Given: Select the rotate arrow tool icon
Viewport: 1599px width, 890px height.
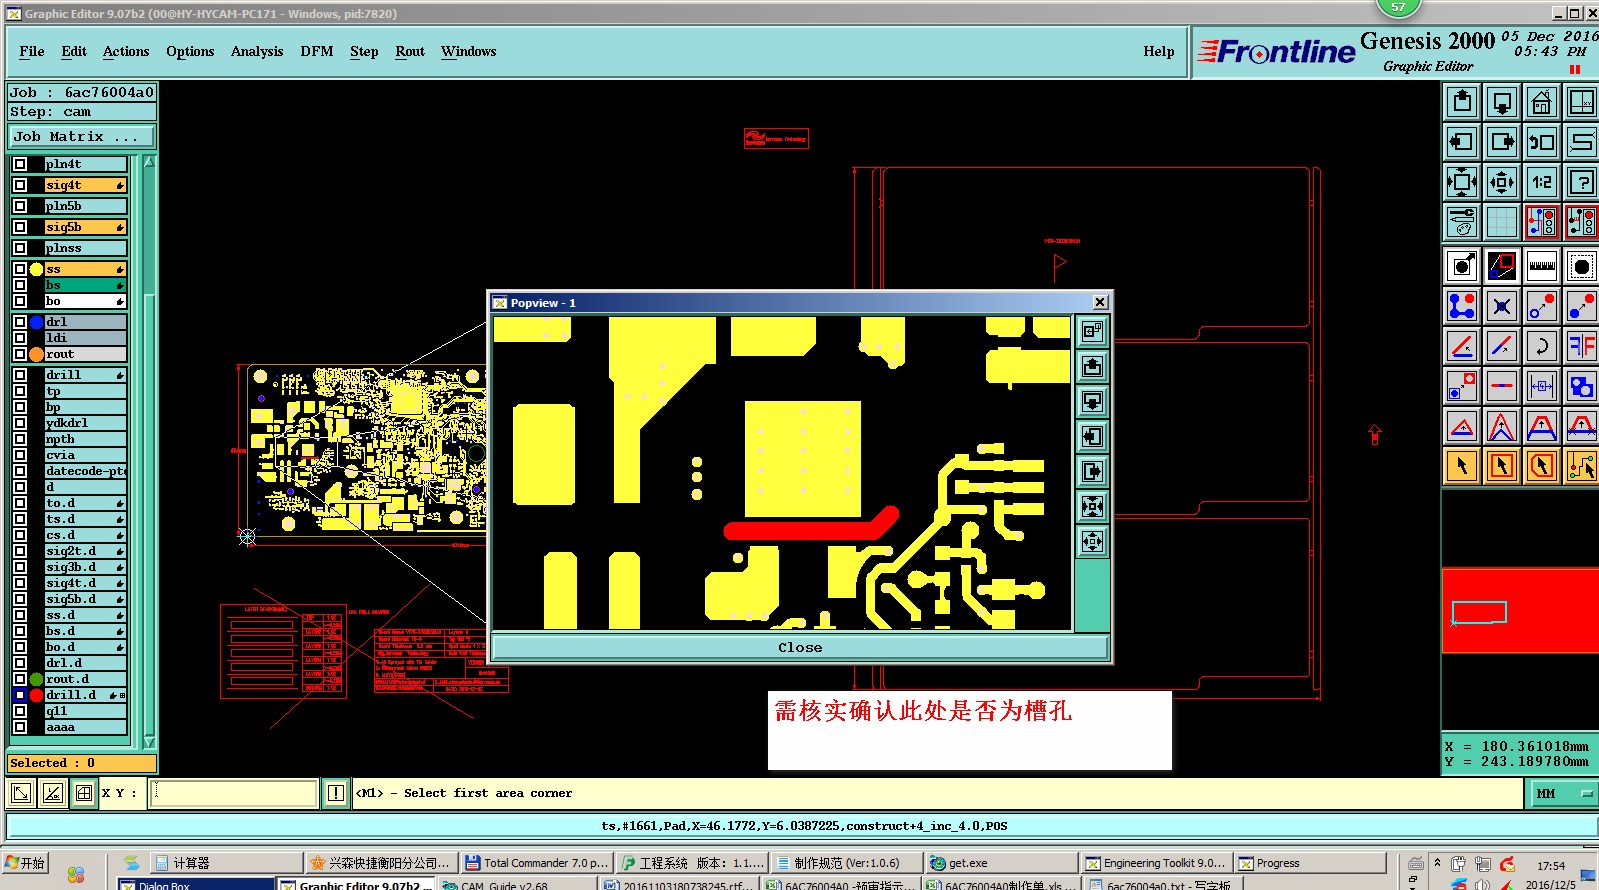Looking at the screenshot, I should 1541,346.
